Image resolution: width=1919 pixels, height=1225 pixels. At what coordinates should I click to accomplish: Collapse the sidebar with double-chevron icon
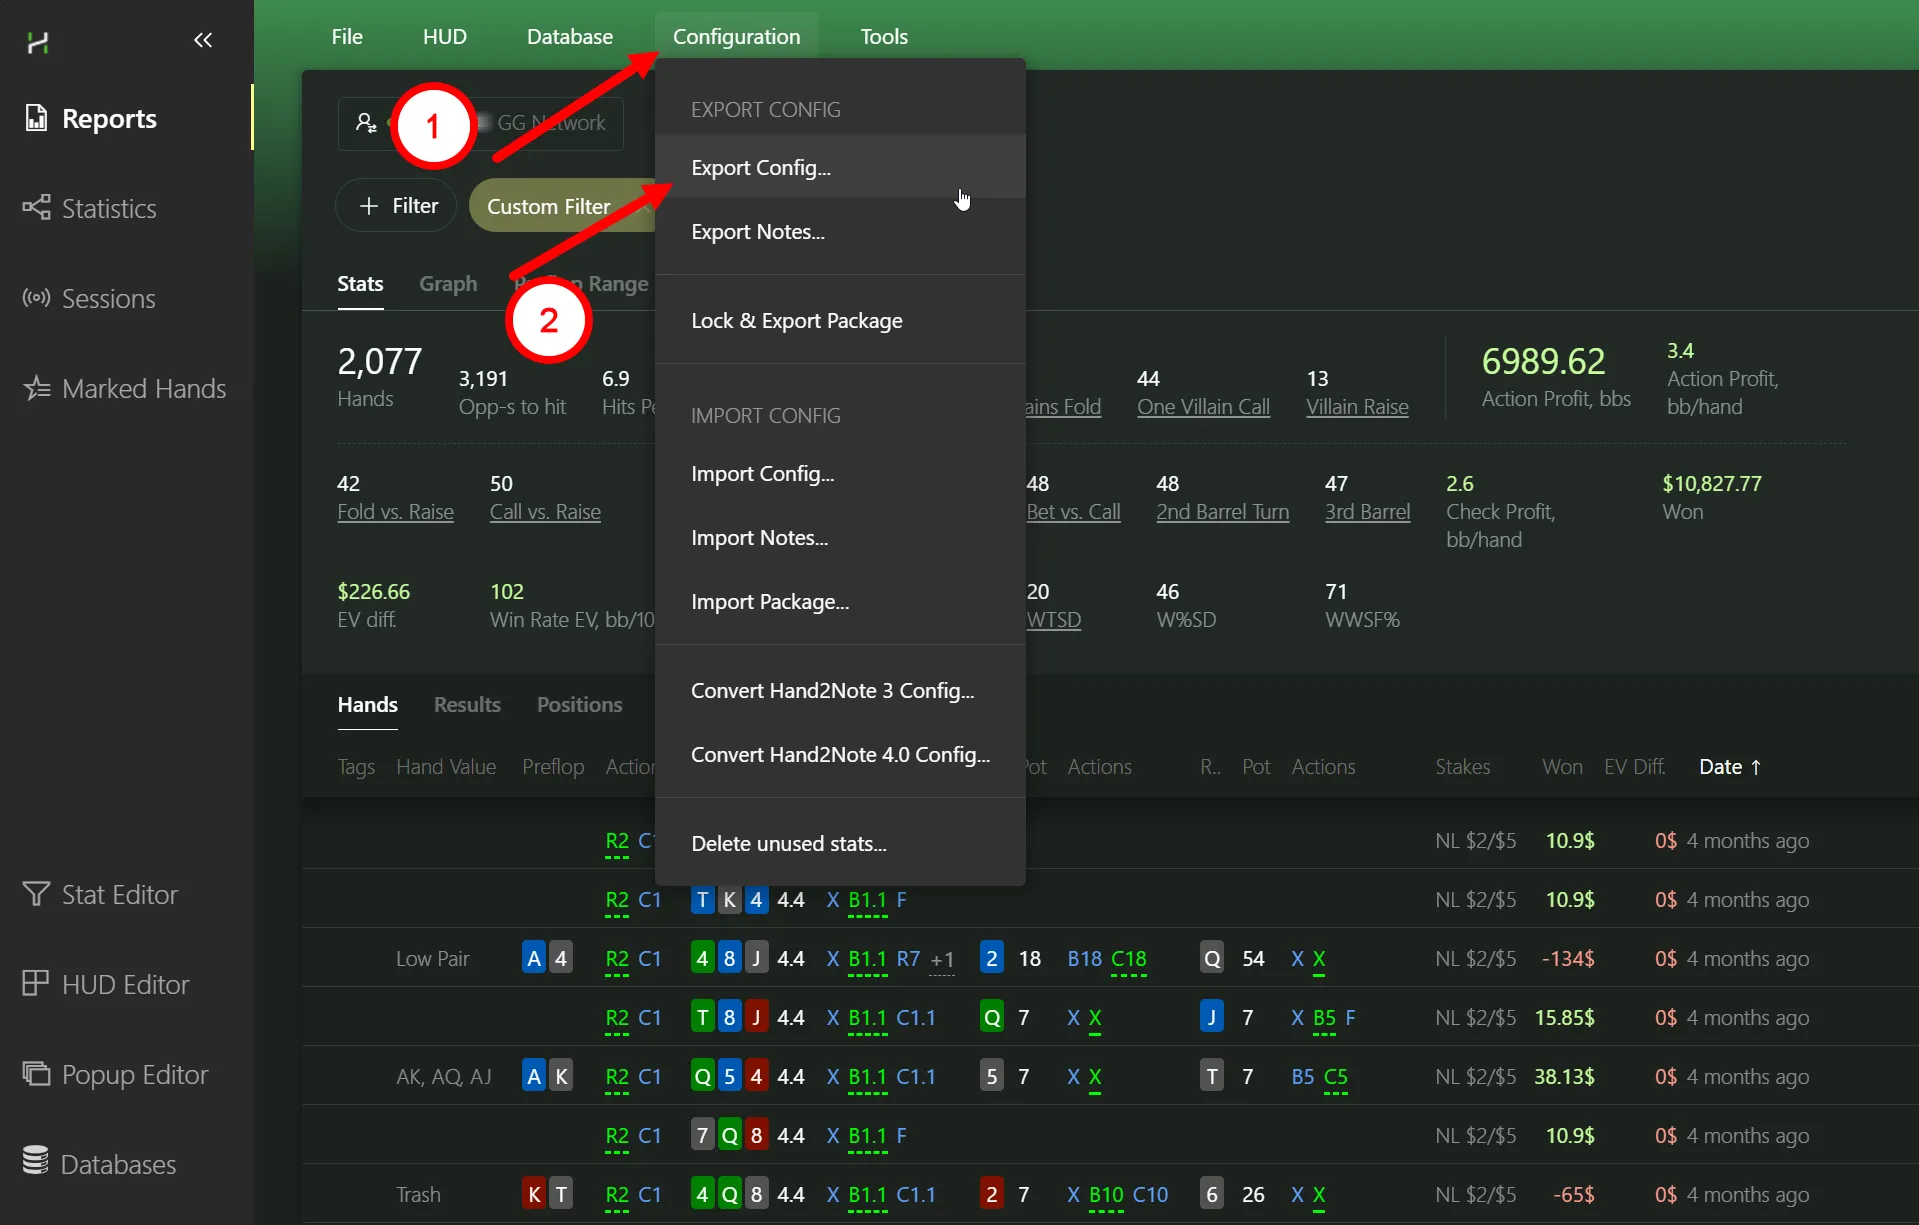pyautogui.click(x=203, y=40)
